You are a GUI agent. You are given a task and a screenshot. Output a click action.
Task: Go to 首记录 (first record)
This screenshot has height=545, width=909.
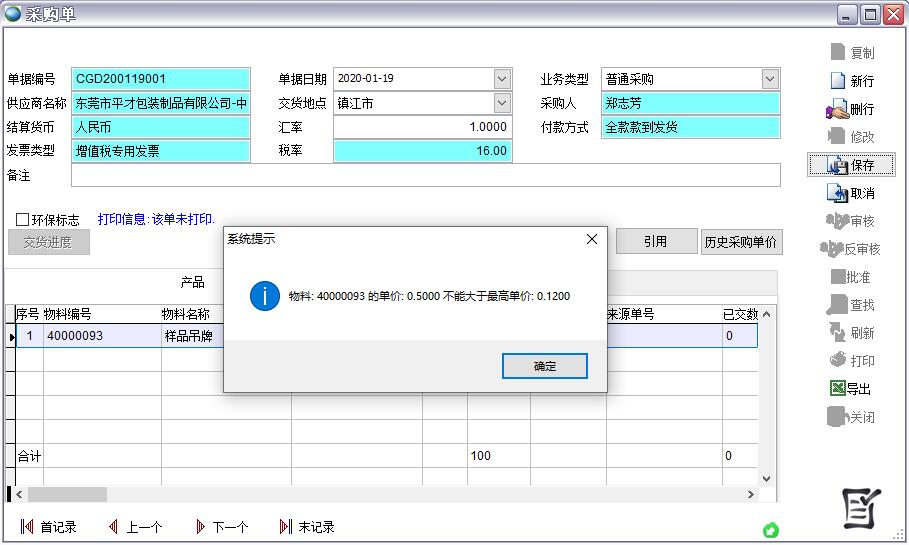[47, 527]
